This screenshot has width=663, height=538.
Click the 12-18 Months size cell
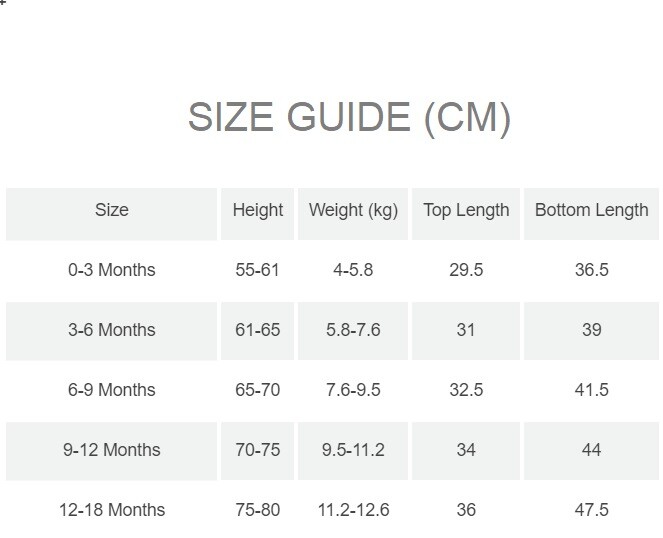point(112,510)
